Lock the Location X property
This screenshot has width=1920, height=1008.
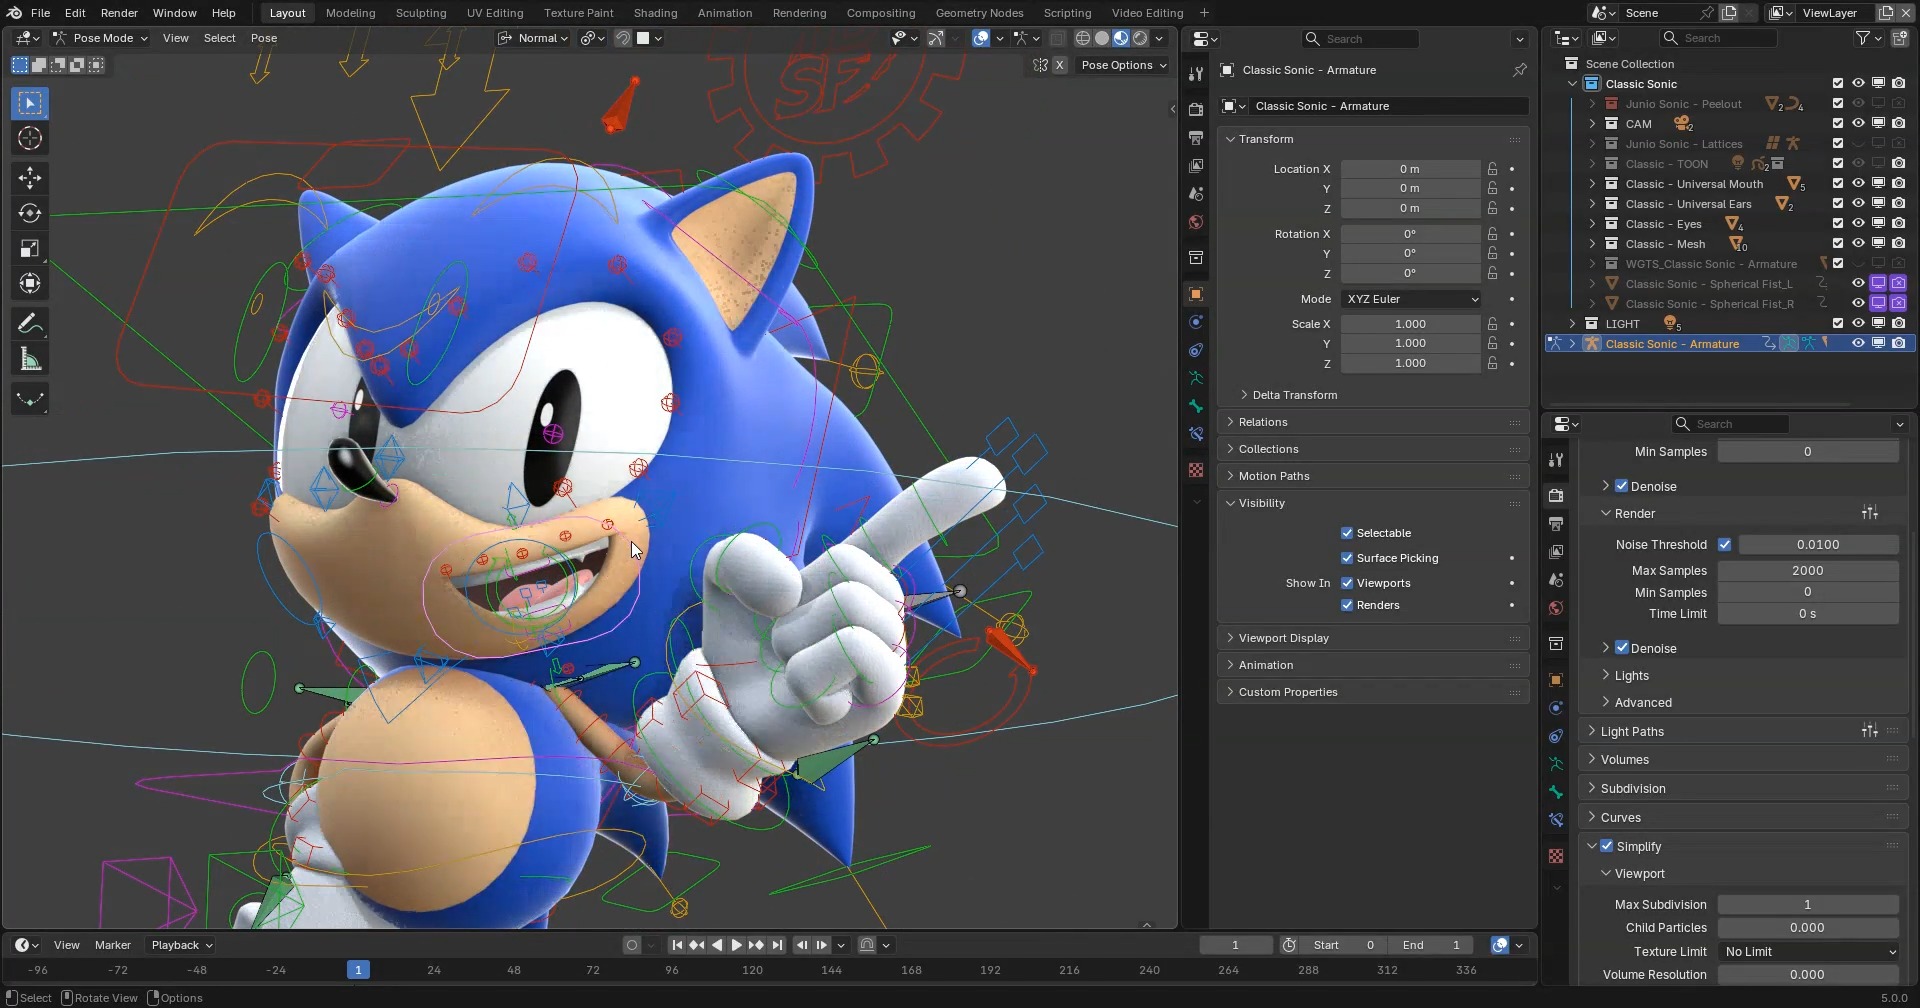tap(1492, 169)
